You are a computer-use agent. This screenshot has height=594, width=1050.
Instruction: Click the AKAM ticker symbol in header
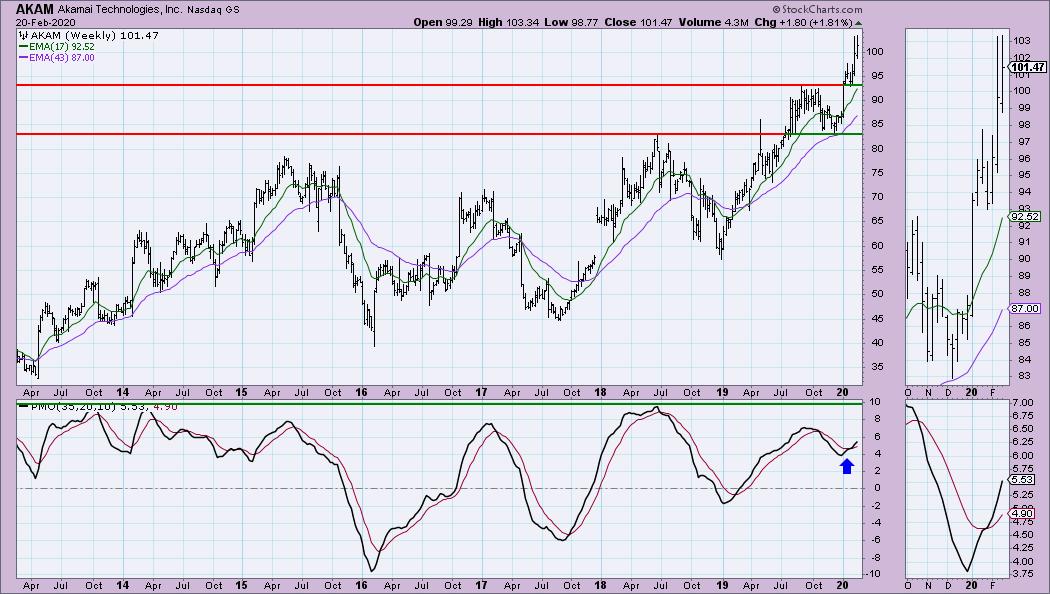(35, 9)
